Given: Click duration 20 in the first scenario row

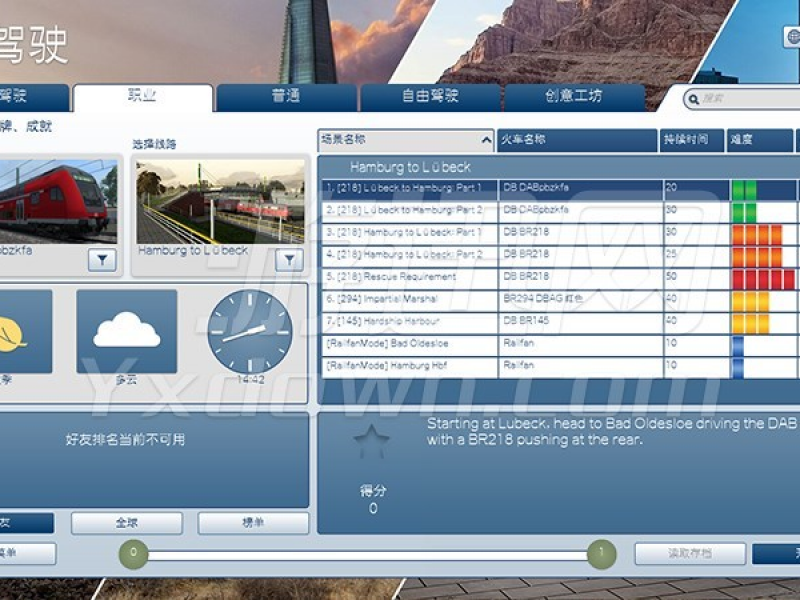Looking at the screenshot, I should 671,187.
